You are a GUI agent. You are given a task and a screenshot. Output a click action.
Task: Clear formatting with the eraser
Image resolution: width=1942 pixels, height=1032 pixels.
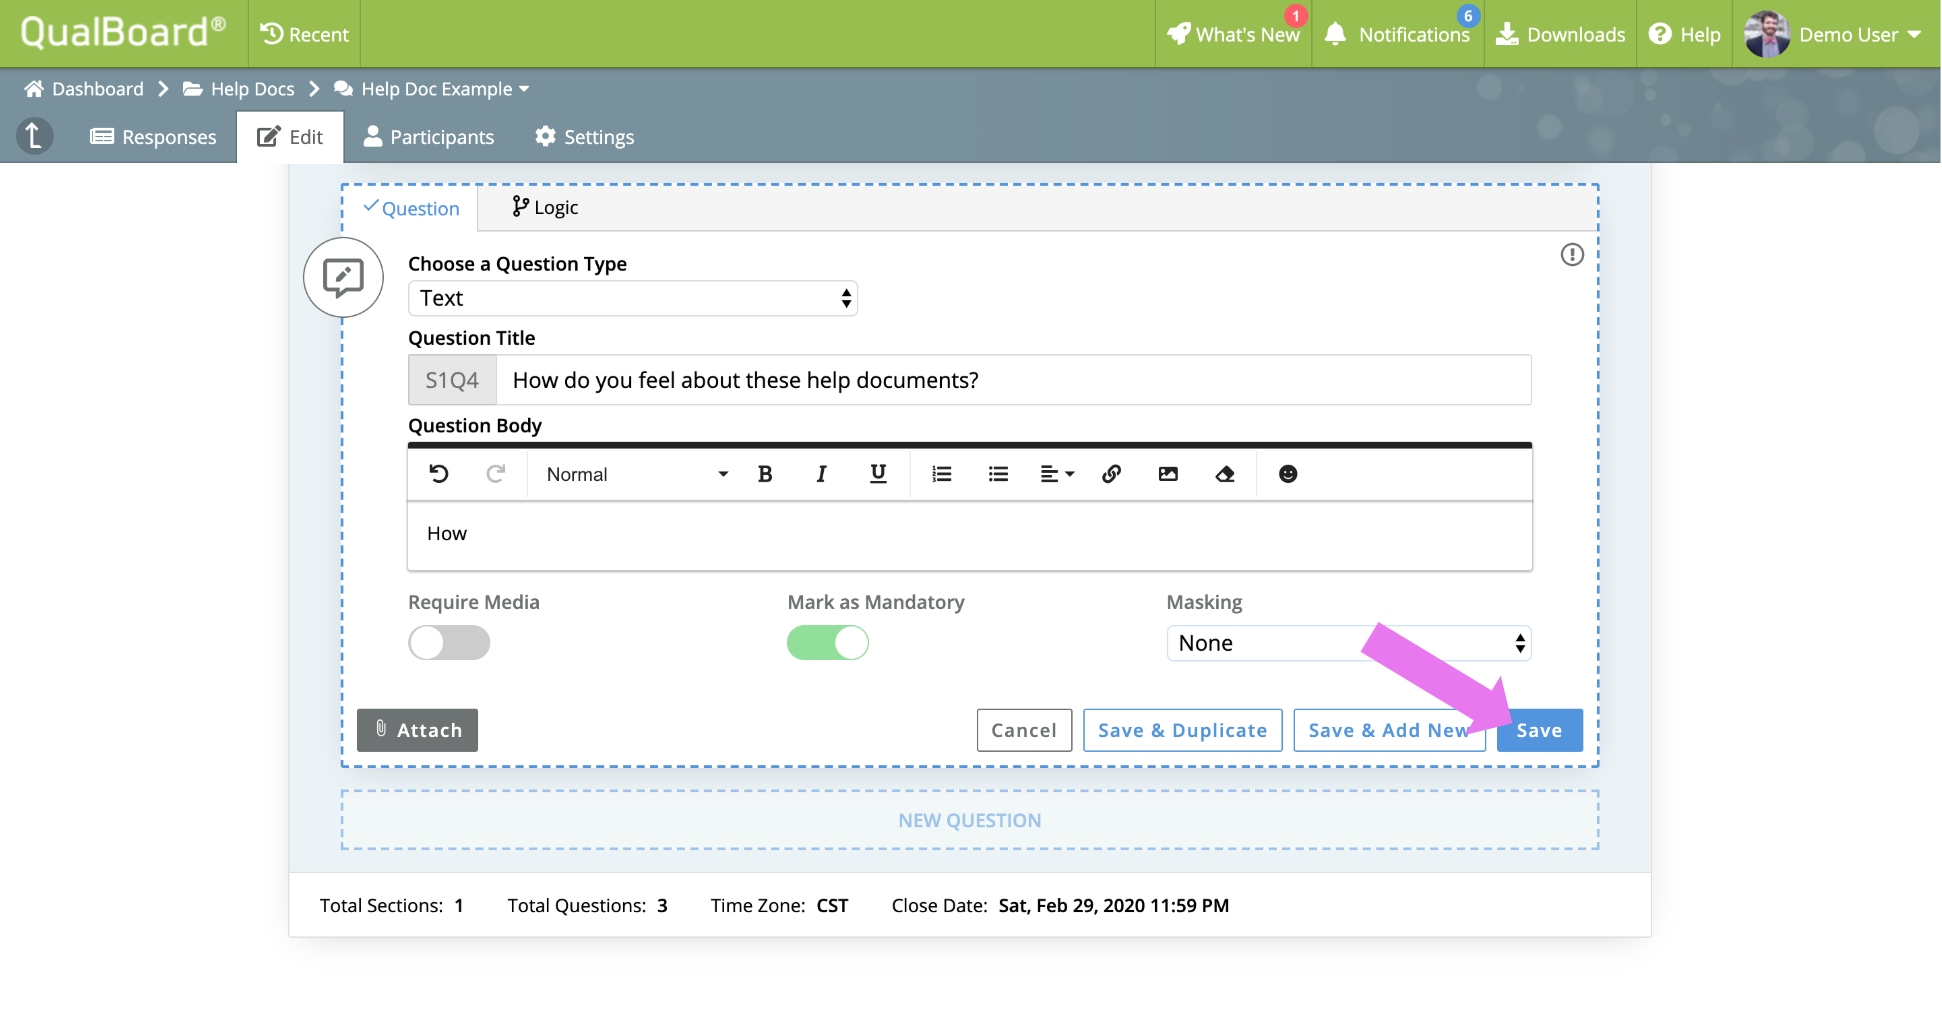1225,474
